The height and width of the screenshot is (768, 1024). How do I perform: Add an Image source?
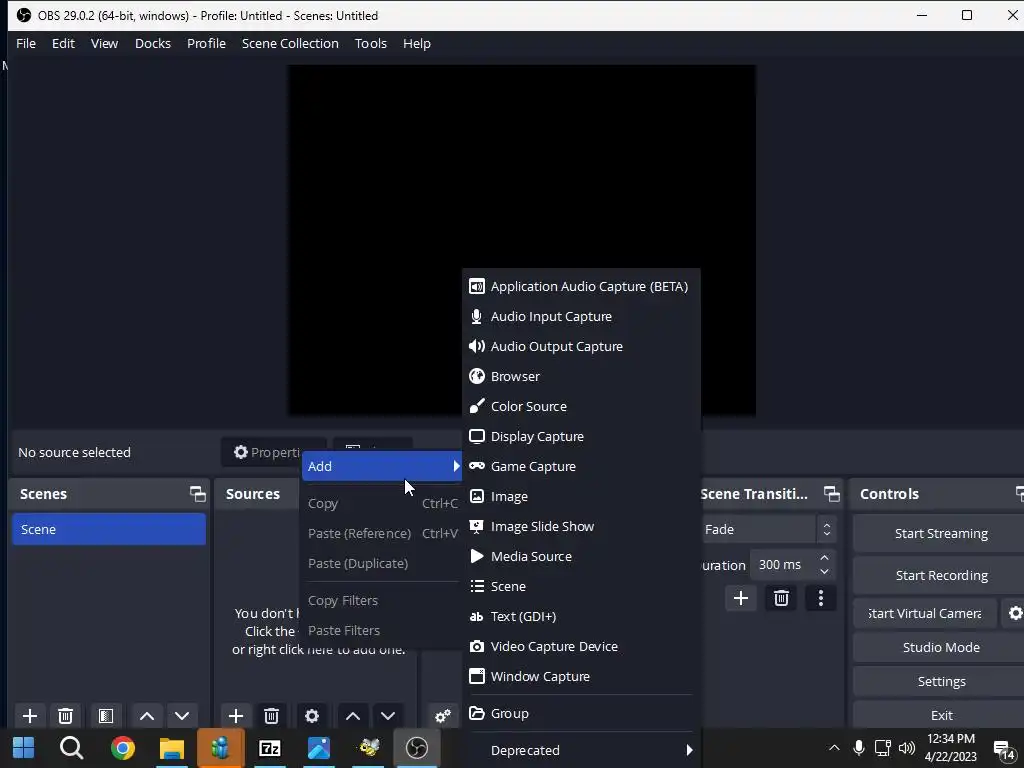[x=581, y=496]
